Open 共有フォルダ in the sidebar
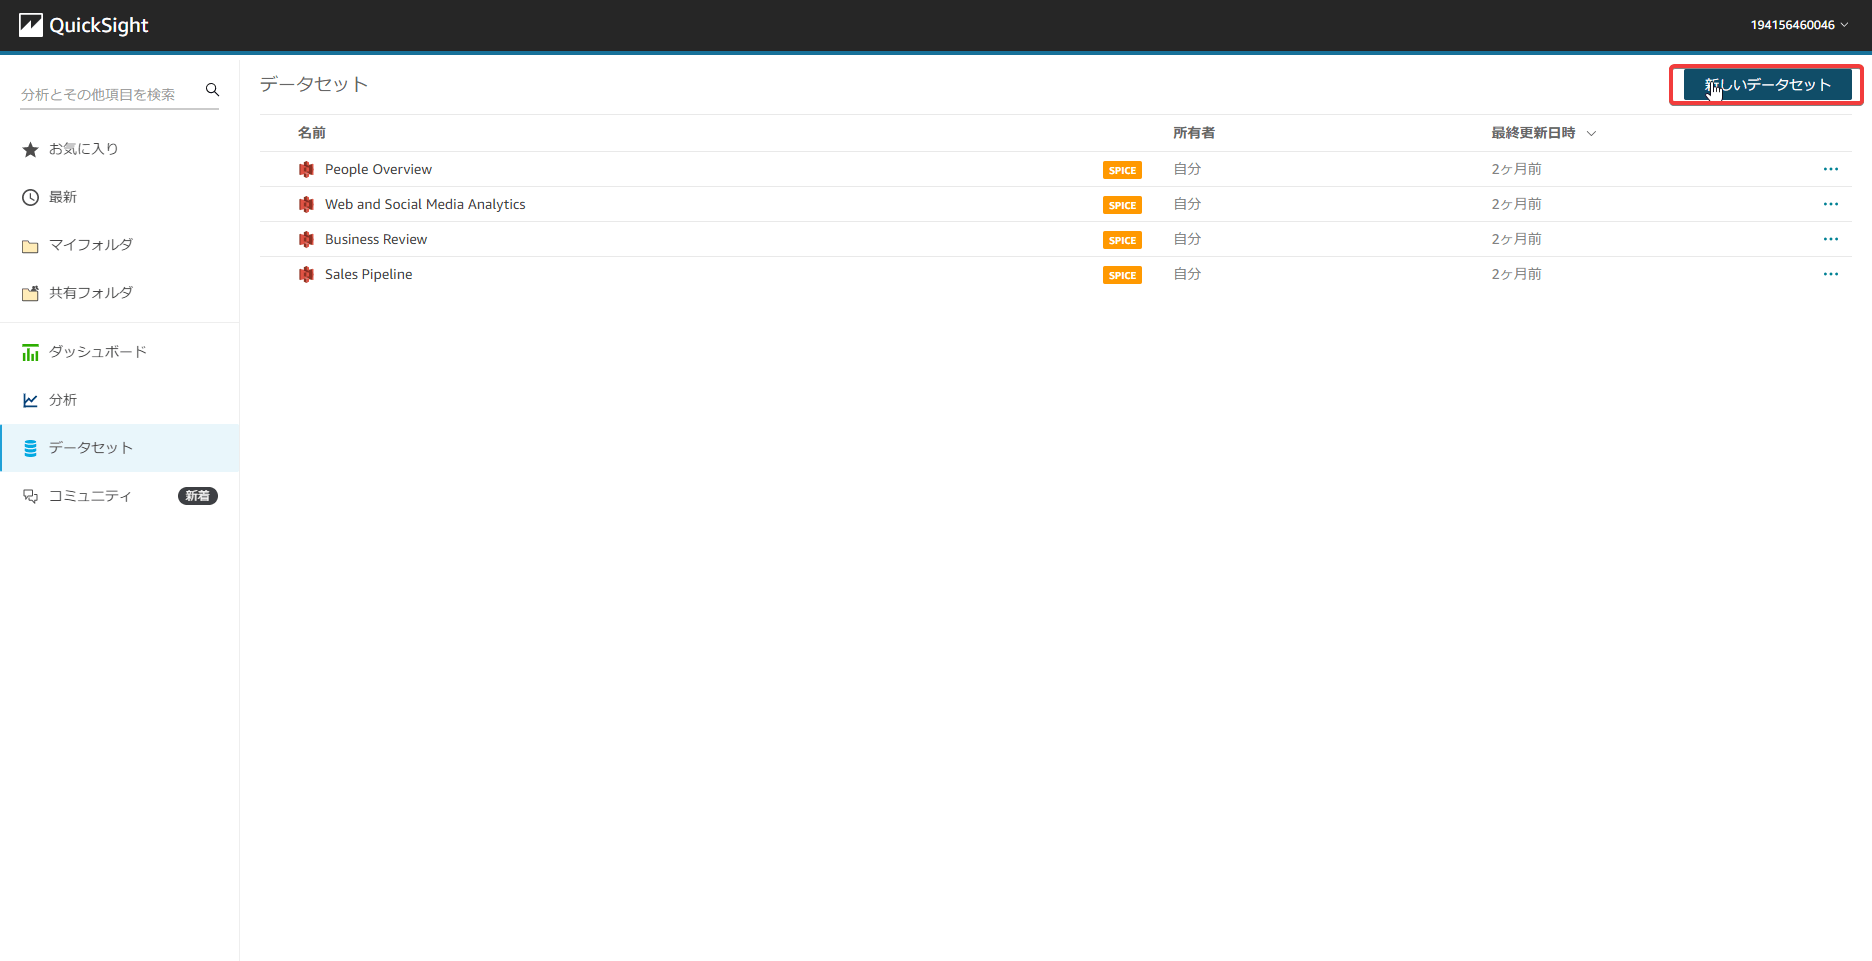 pos(120,293)
